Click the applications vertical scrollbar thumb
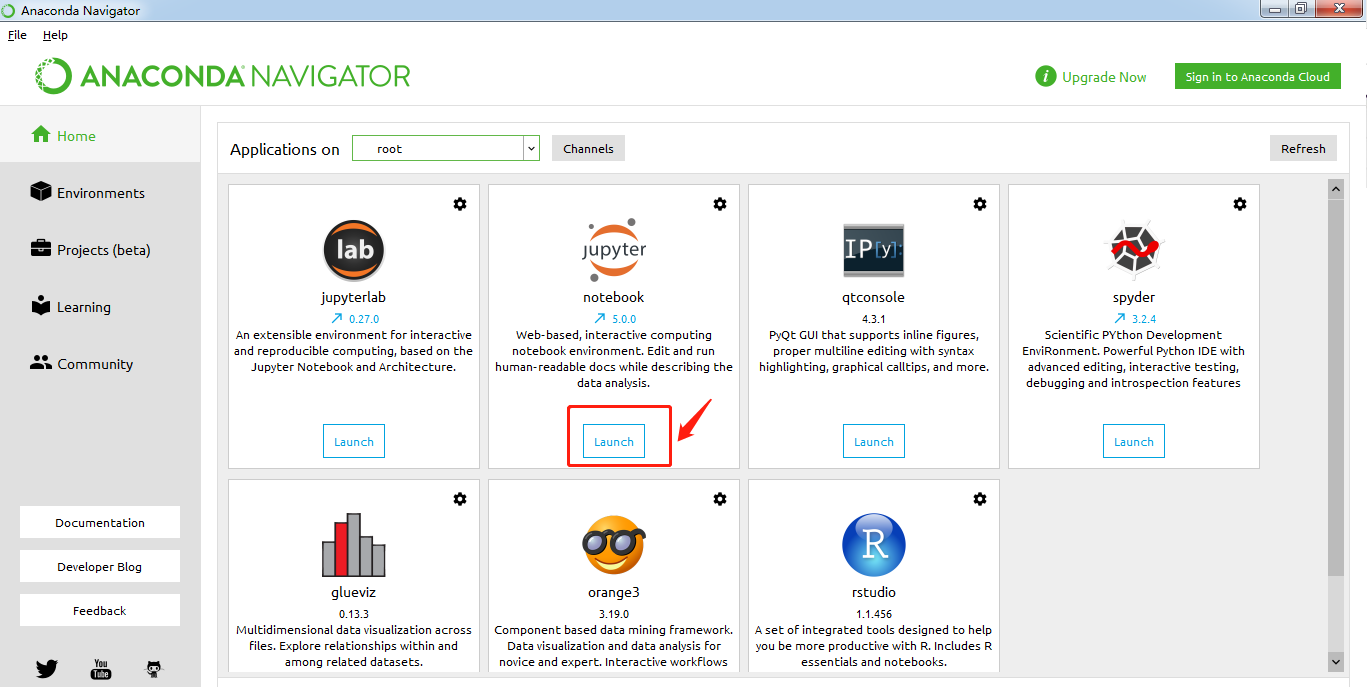Image resolution: width=1367 pixels, height=687 pixels. tap(1336, 387)
